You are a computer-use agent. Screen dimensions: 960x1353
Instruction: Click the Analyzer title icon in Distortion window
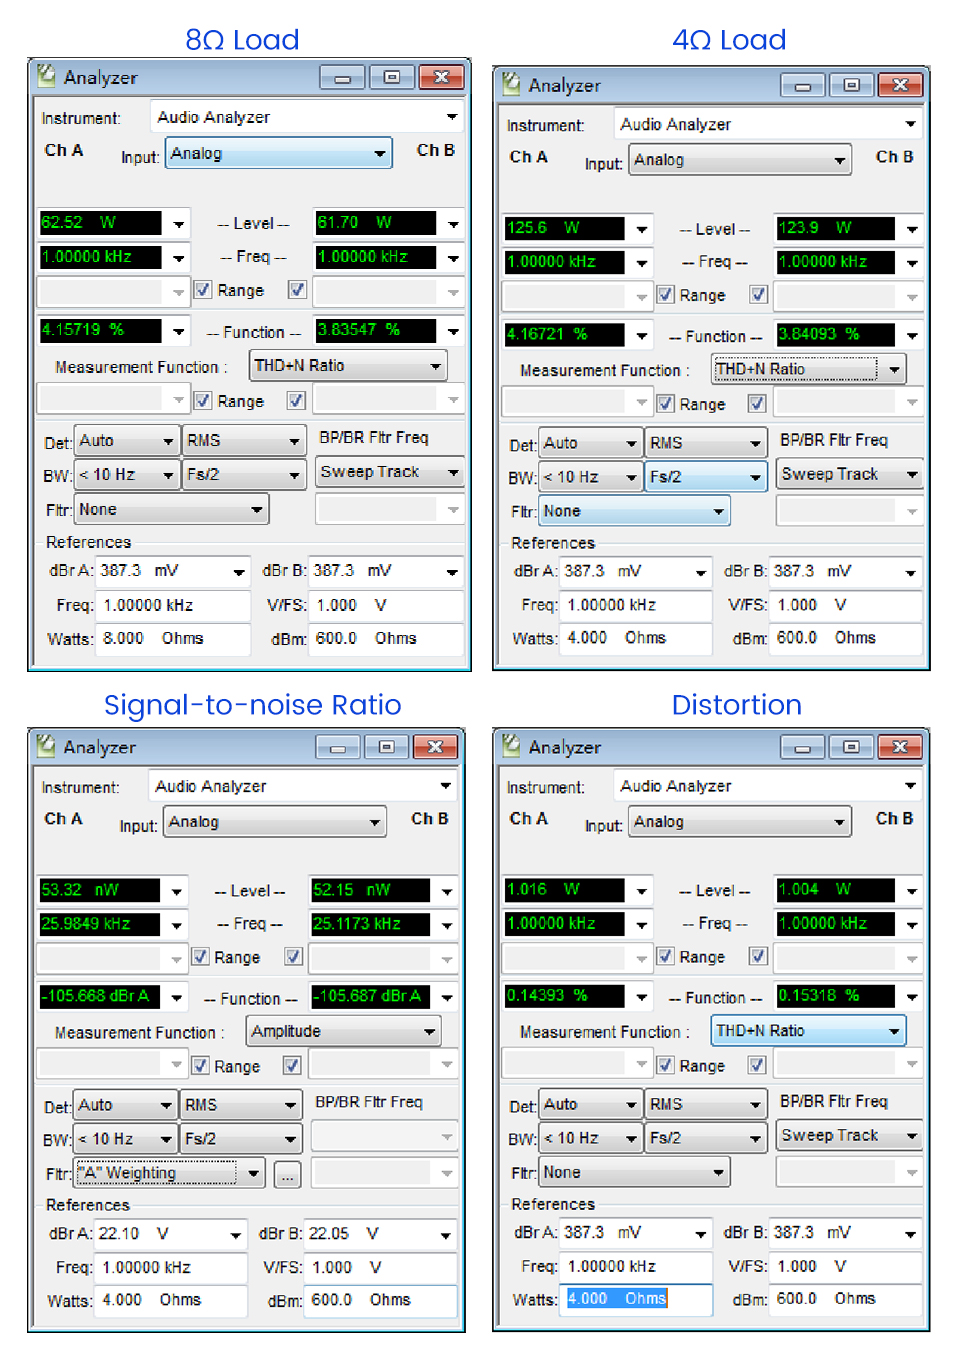pyautogui.click(x=511, y=746)
